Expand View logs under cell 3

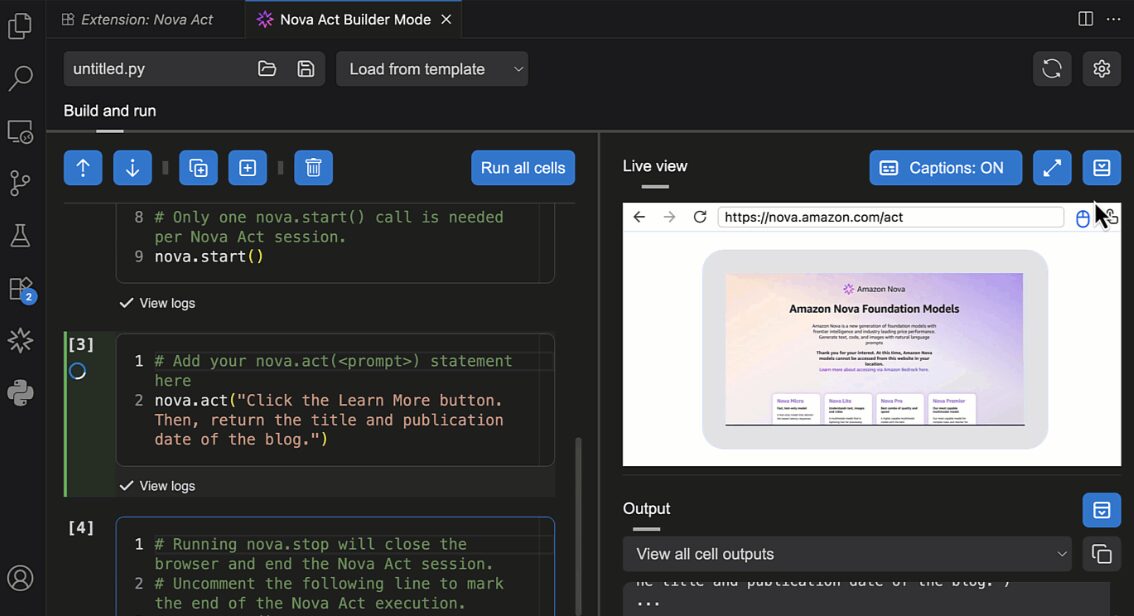pyautogui.click(x=158, y=486)
